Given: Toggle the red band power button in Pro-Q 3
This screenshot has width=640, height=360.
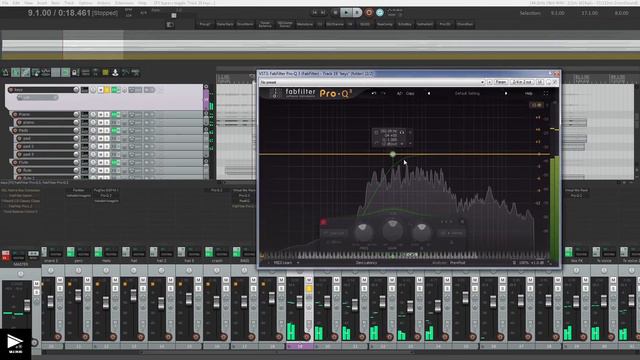Looking at the screenshot, I should click(323, 222).
